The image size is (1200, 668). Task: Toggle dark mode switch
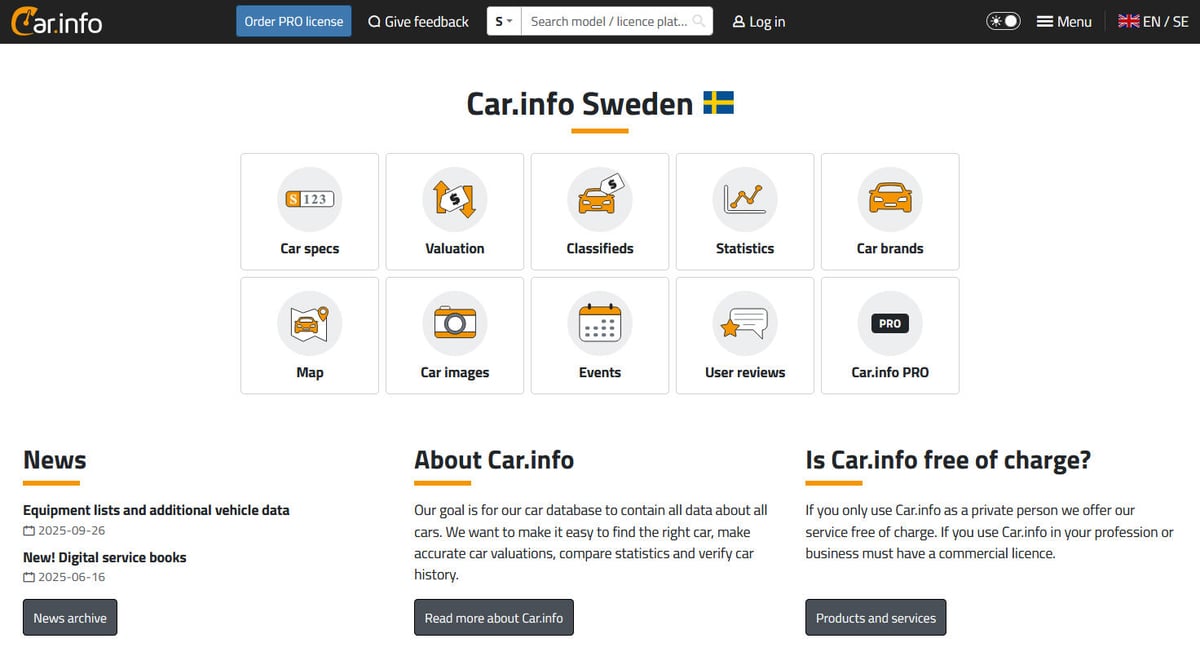point(1002,20)
